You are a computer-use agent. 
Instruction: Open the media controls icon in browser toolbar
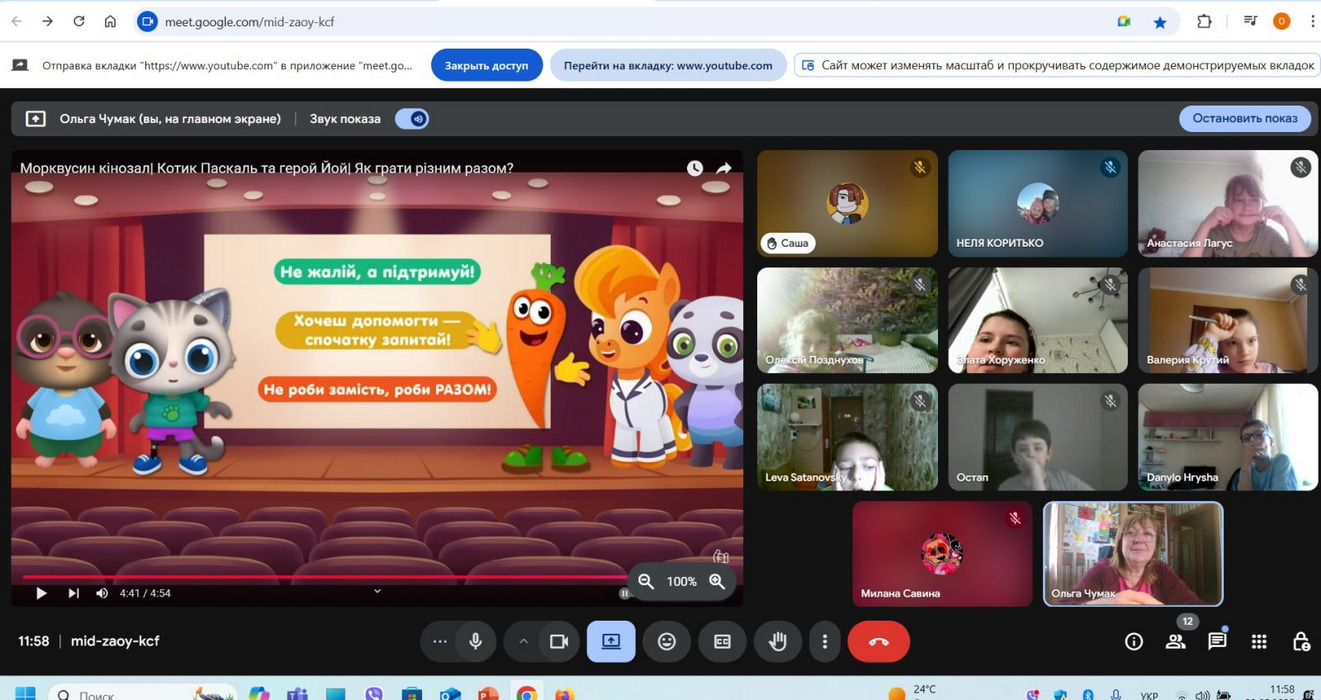pyautogui.click(x=1250, y=21)
